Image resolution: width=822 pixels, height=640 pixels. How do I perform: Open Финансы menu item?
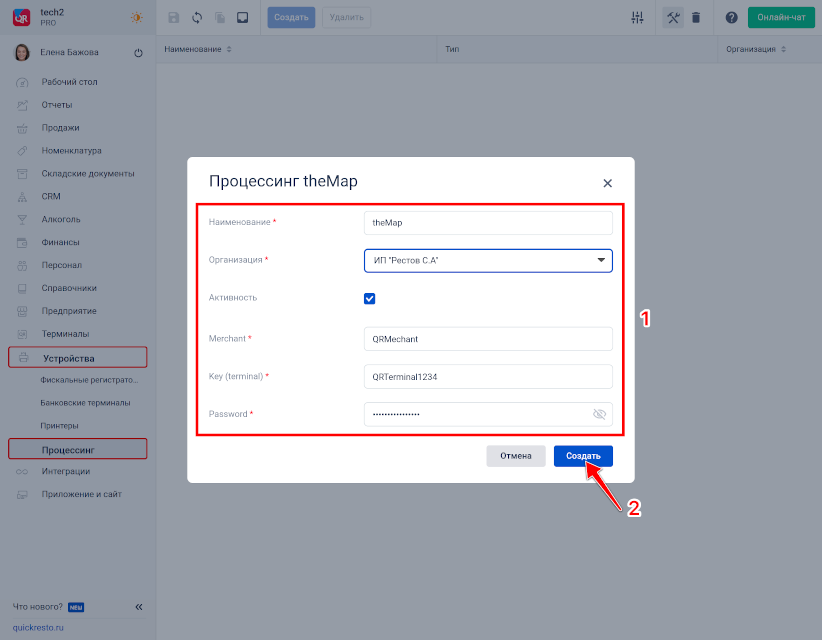60,242
